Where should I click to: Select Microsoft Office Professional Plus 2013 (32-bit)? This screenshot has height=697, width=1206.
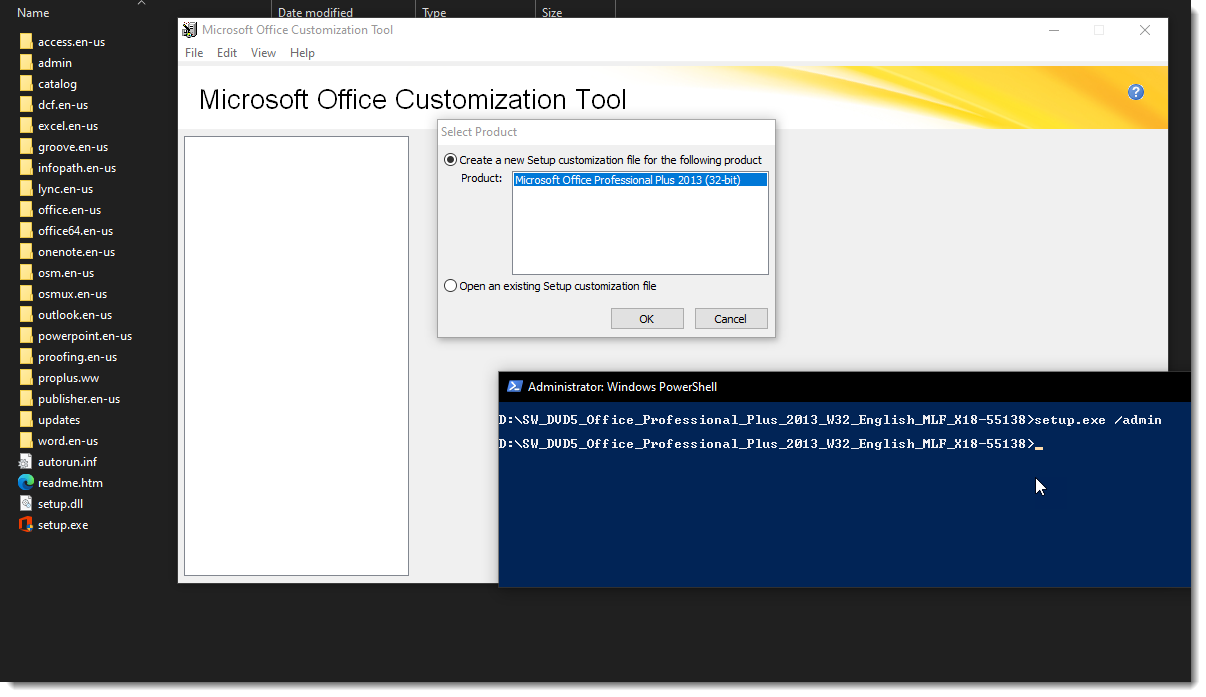coord(640,180)
